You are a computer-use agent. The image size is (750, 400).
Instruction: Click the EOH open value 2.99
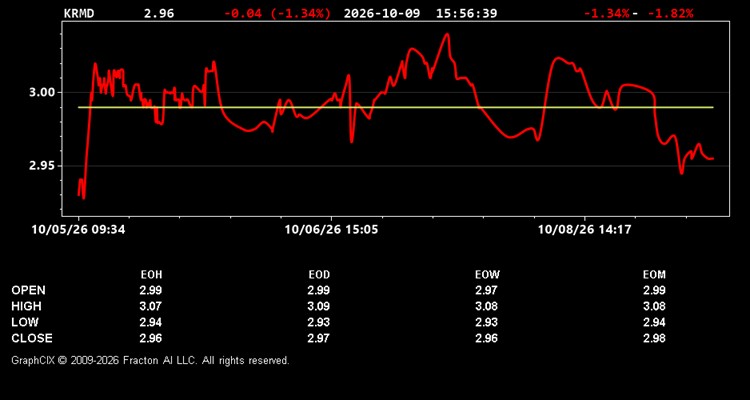[151, 290]
